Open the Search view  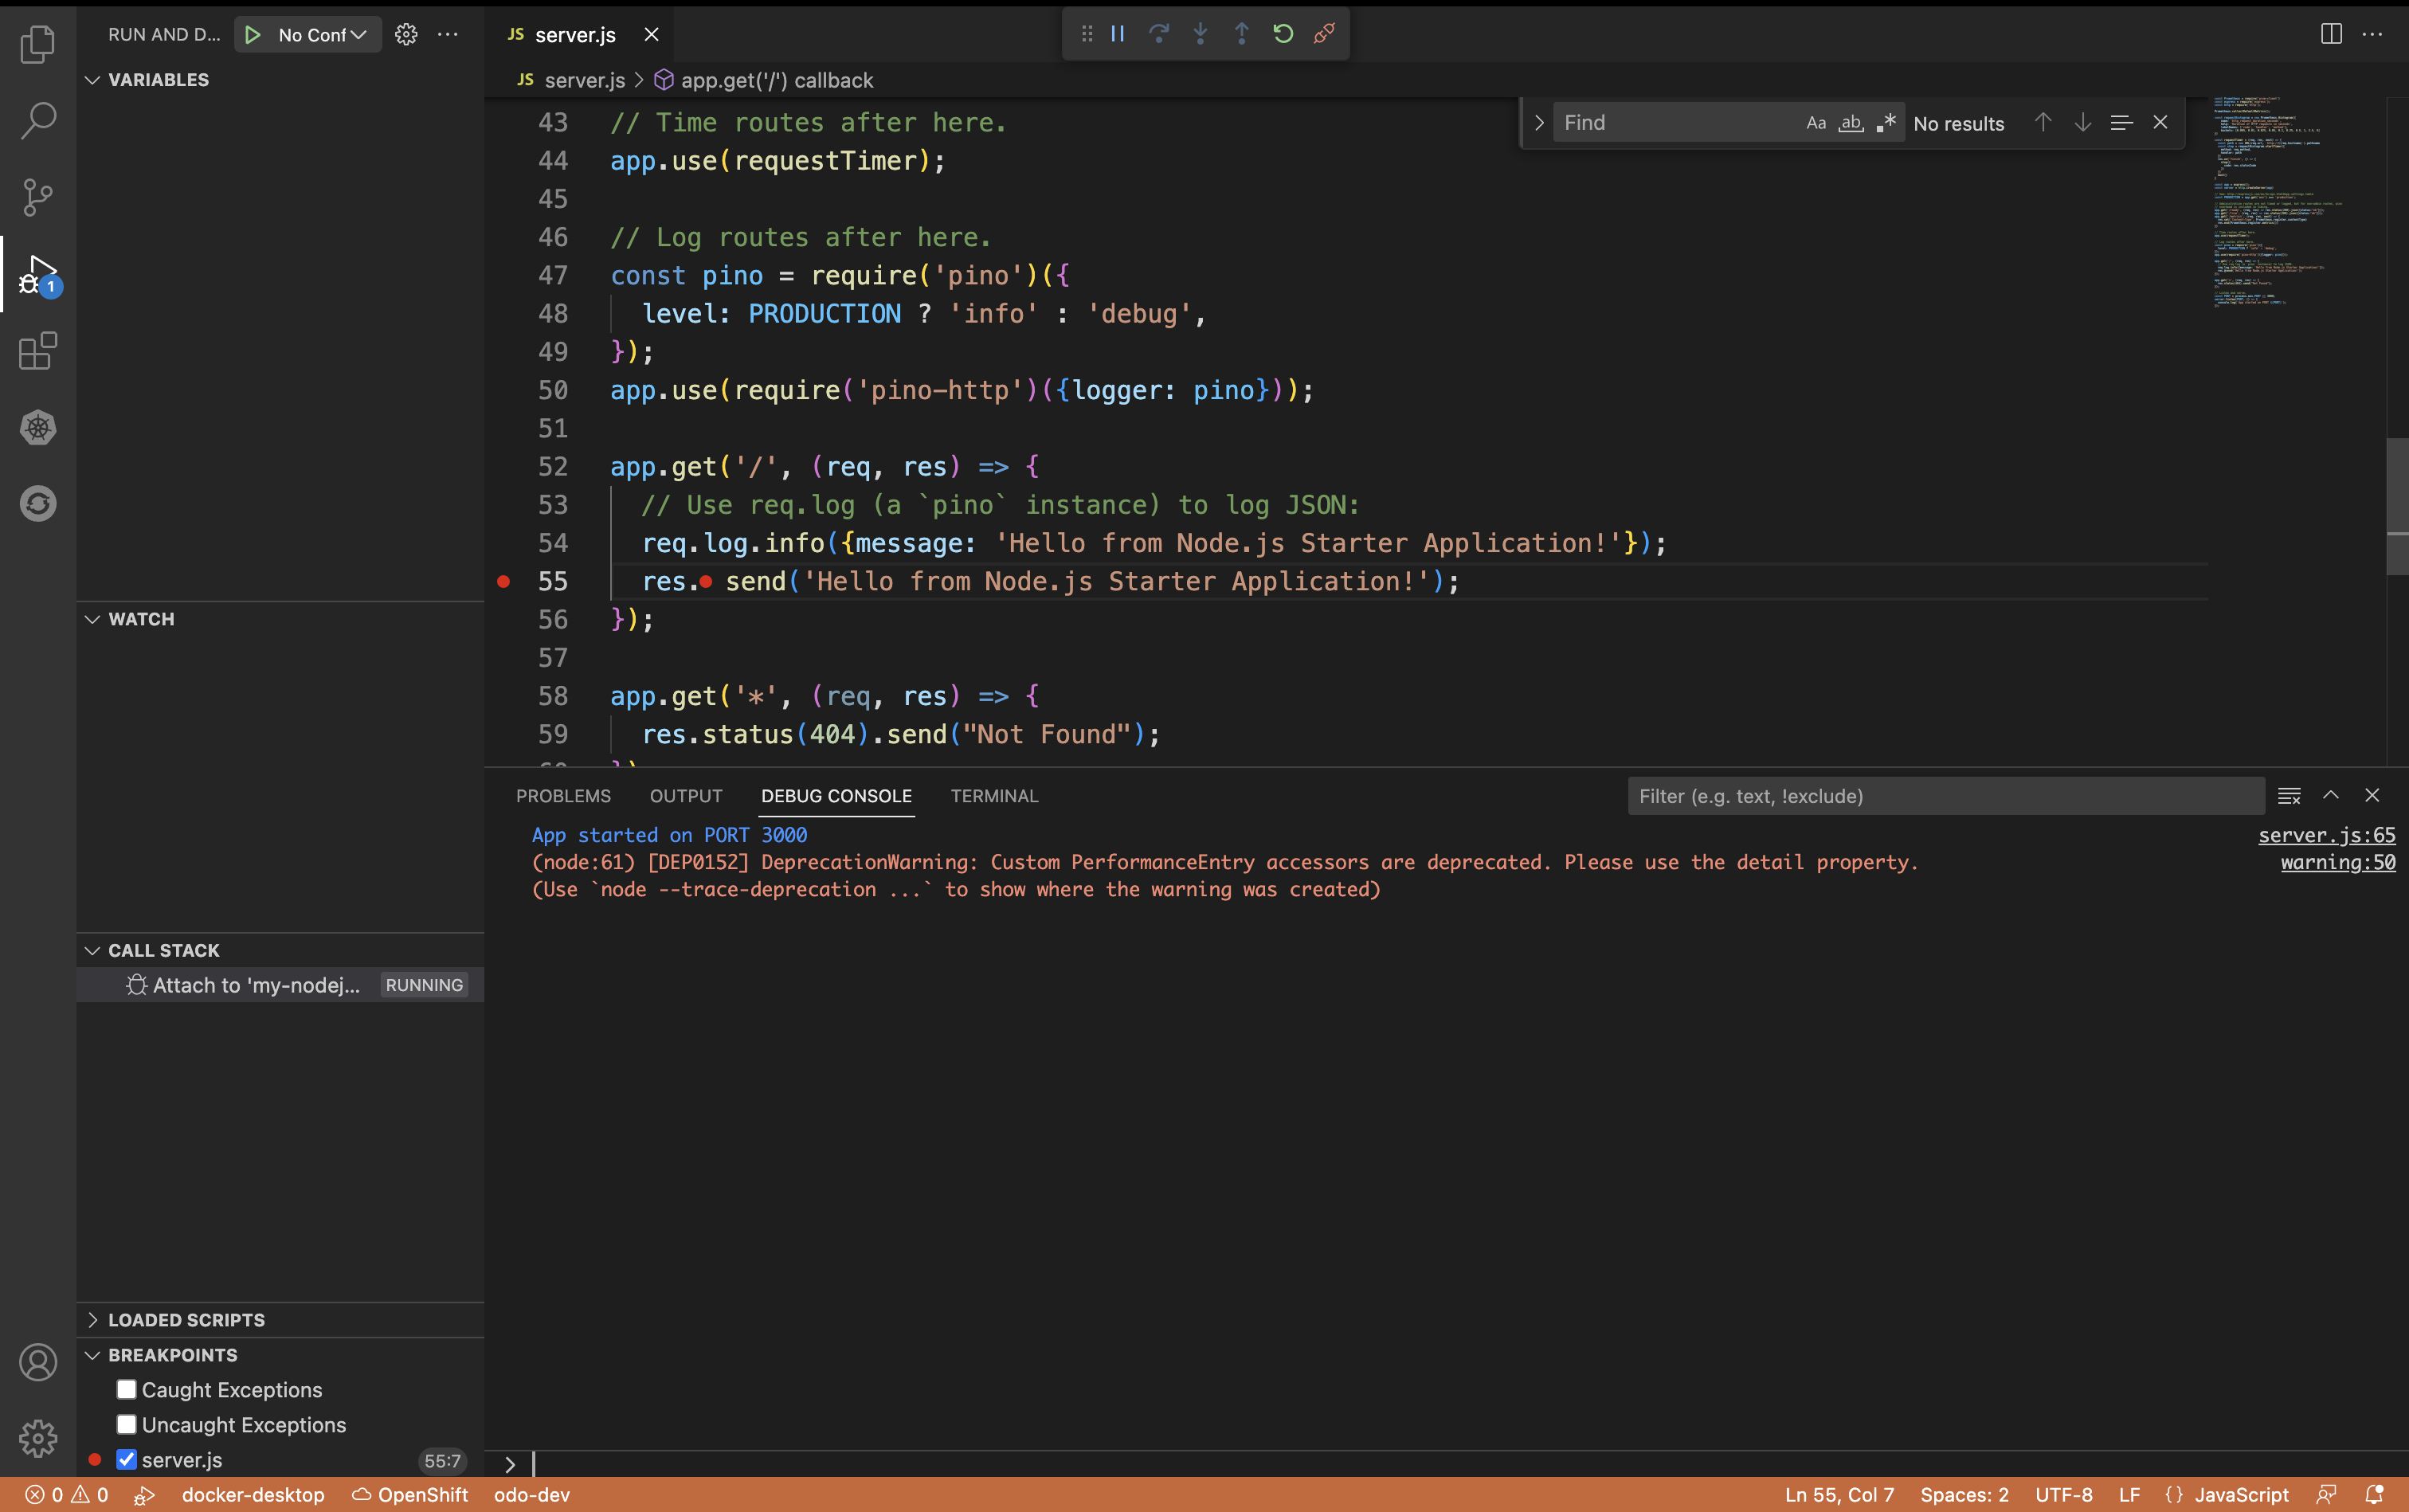tap(37, 120)
